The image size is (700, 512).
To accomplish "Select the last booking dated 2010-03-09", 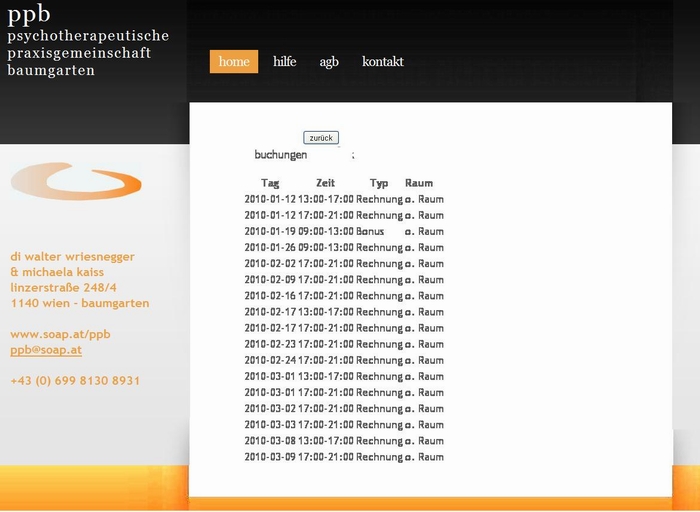I will tap(344, 457).
